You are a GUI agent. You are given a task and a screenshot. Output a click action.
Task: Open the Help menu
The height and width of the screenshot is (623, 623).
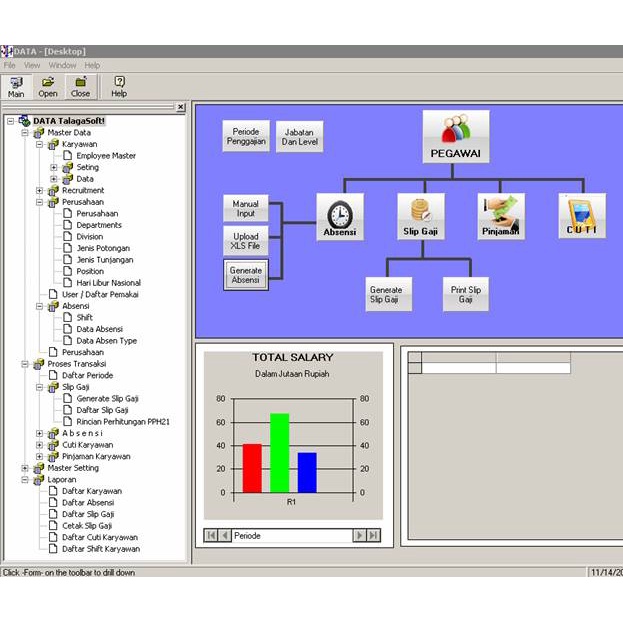tap(92, 66)
